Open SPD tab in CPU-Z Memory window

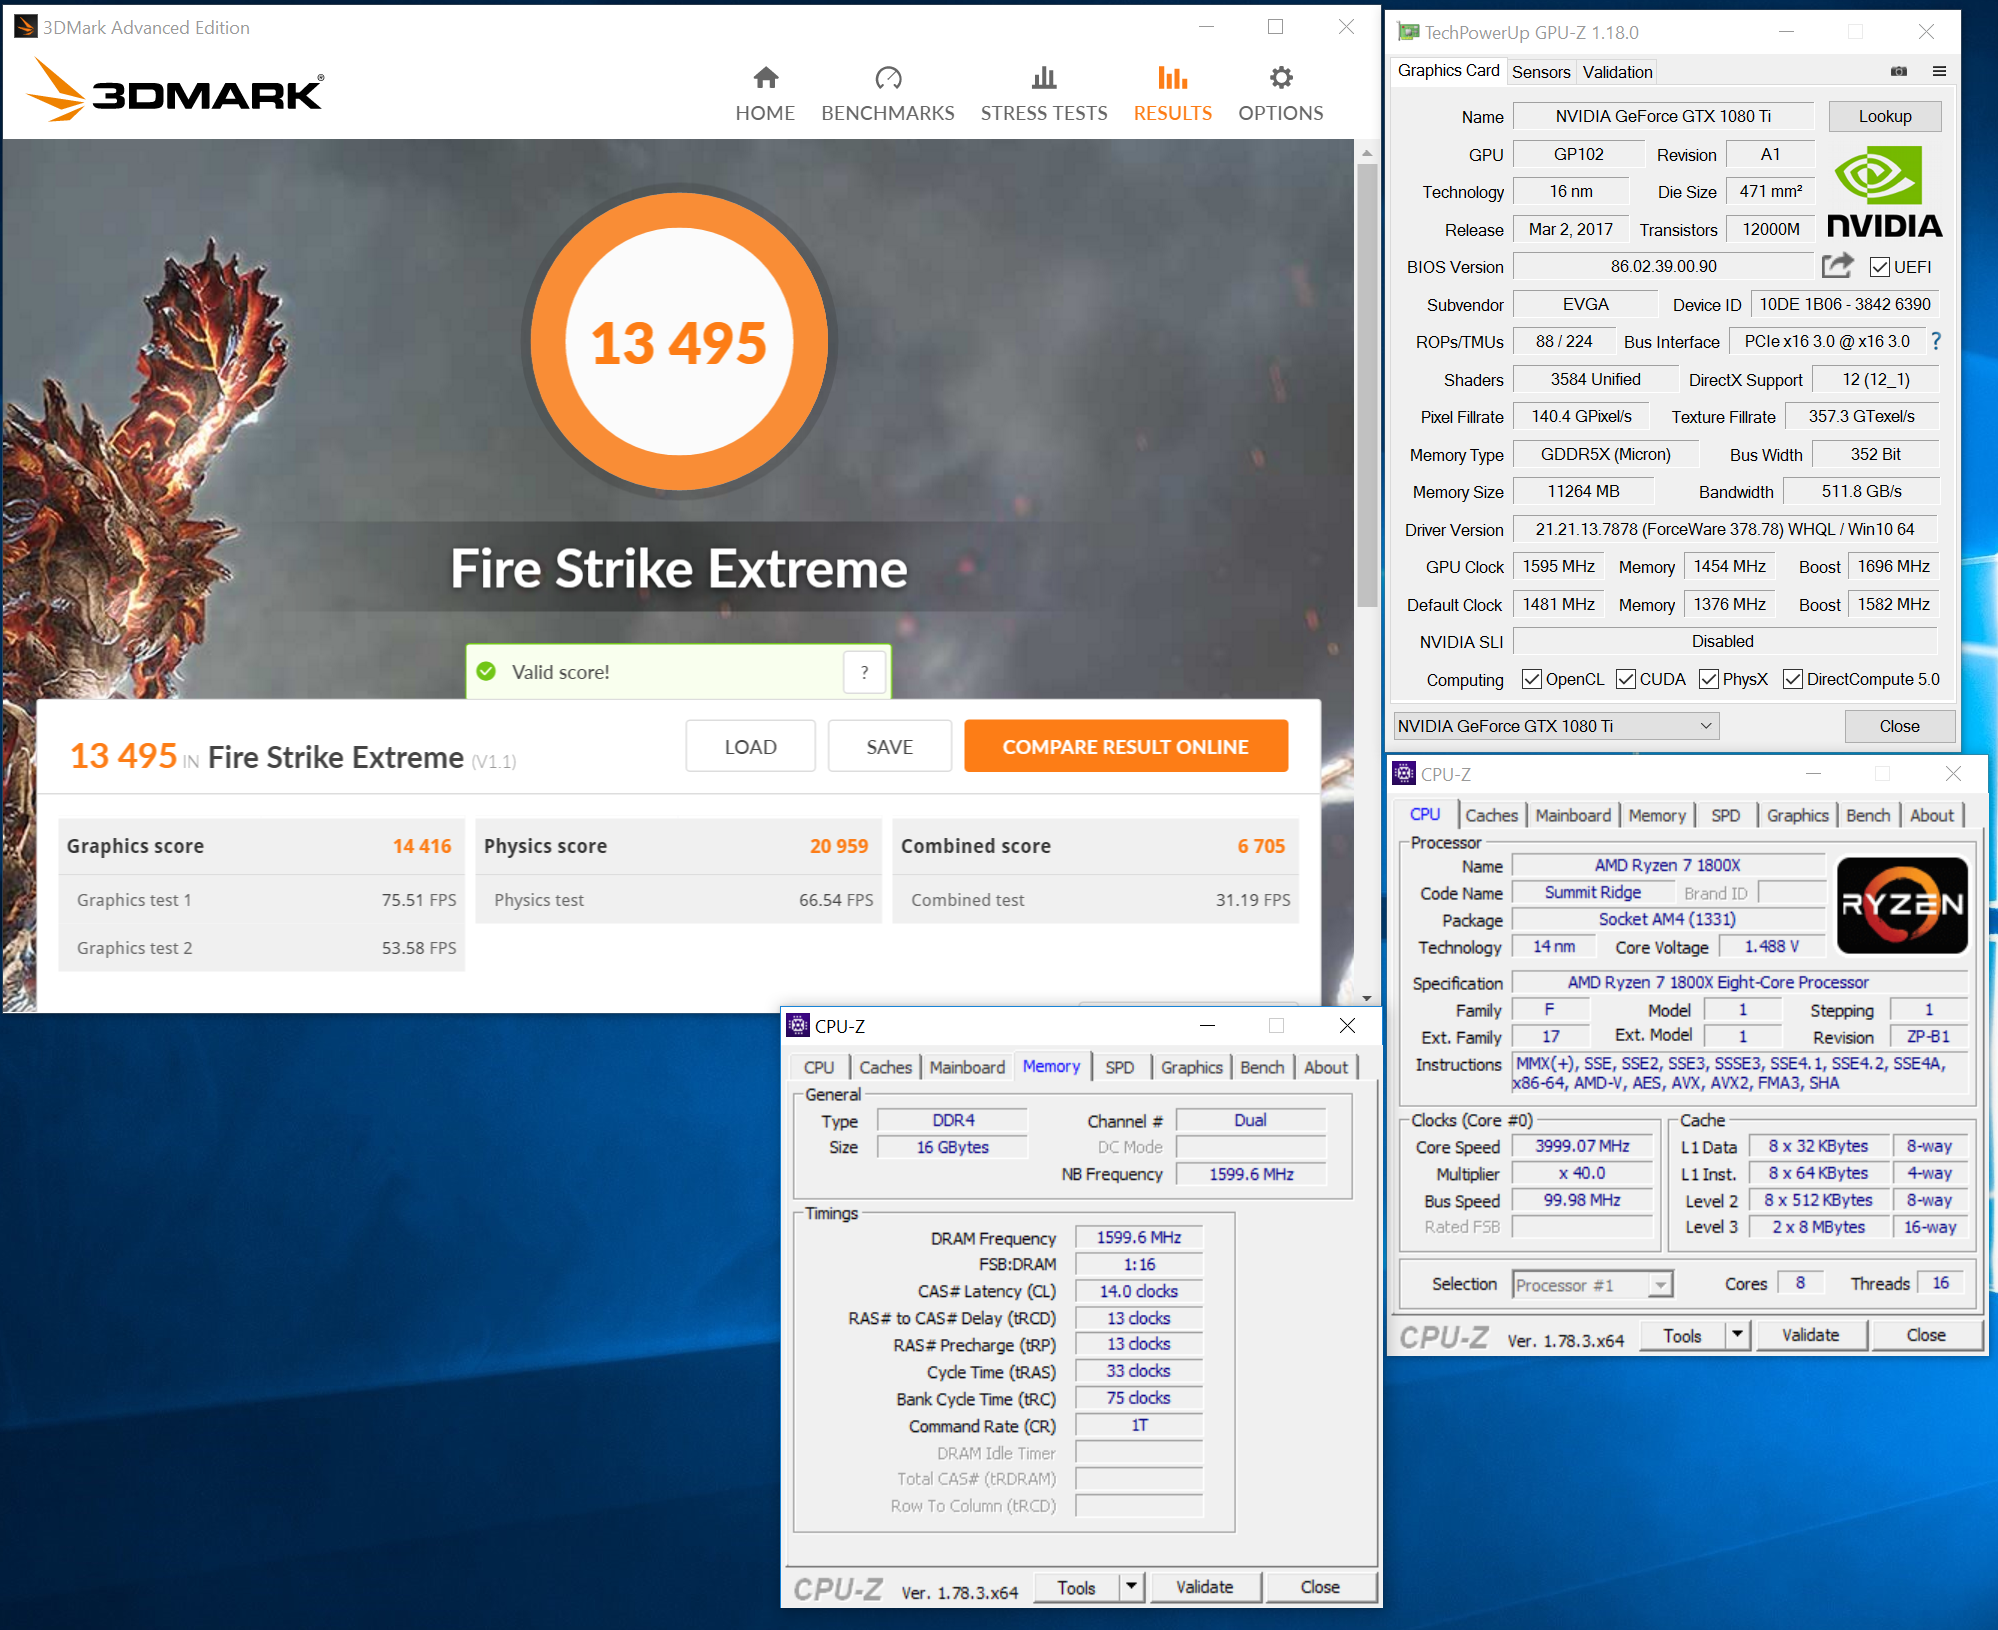tap(1120, 1067)
